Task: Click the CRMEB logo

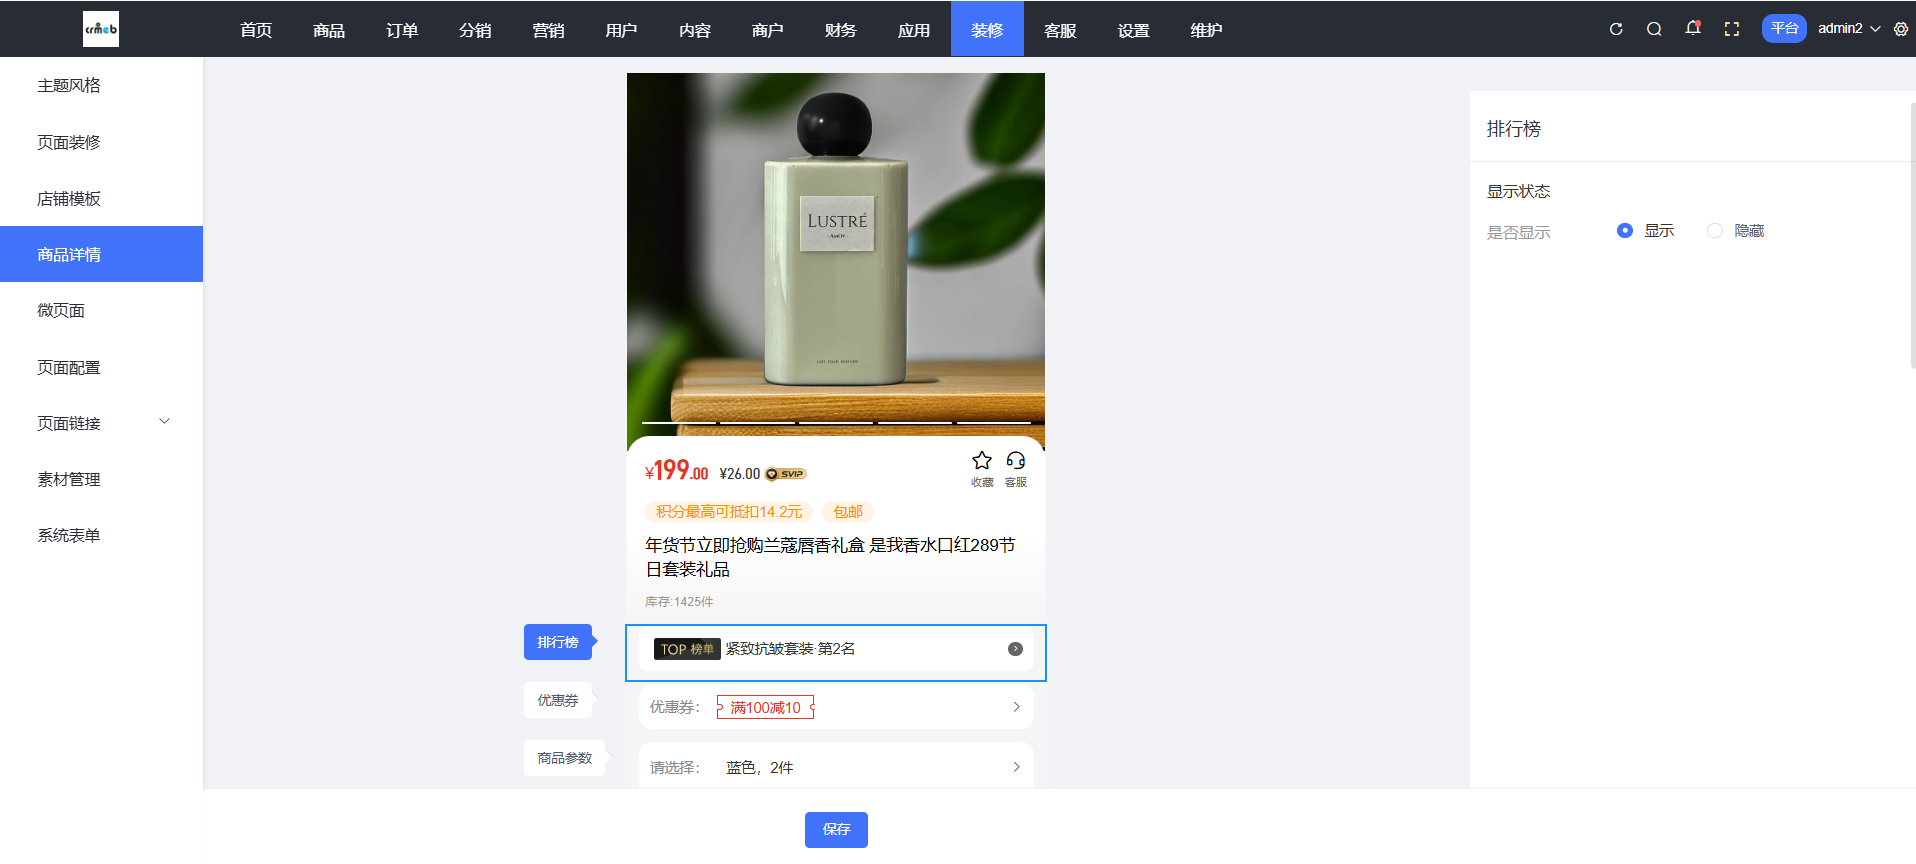Action: click(x=100, y=29)
